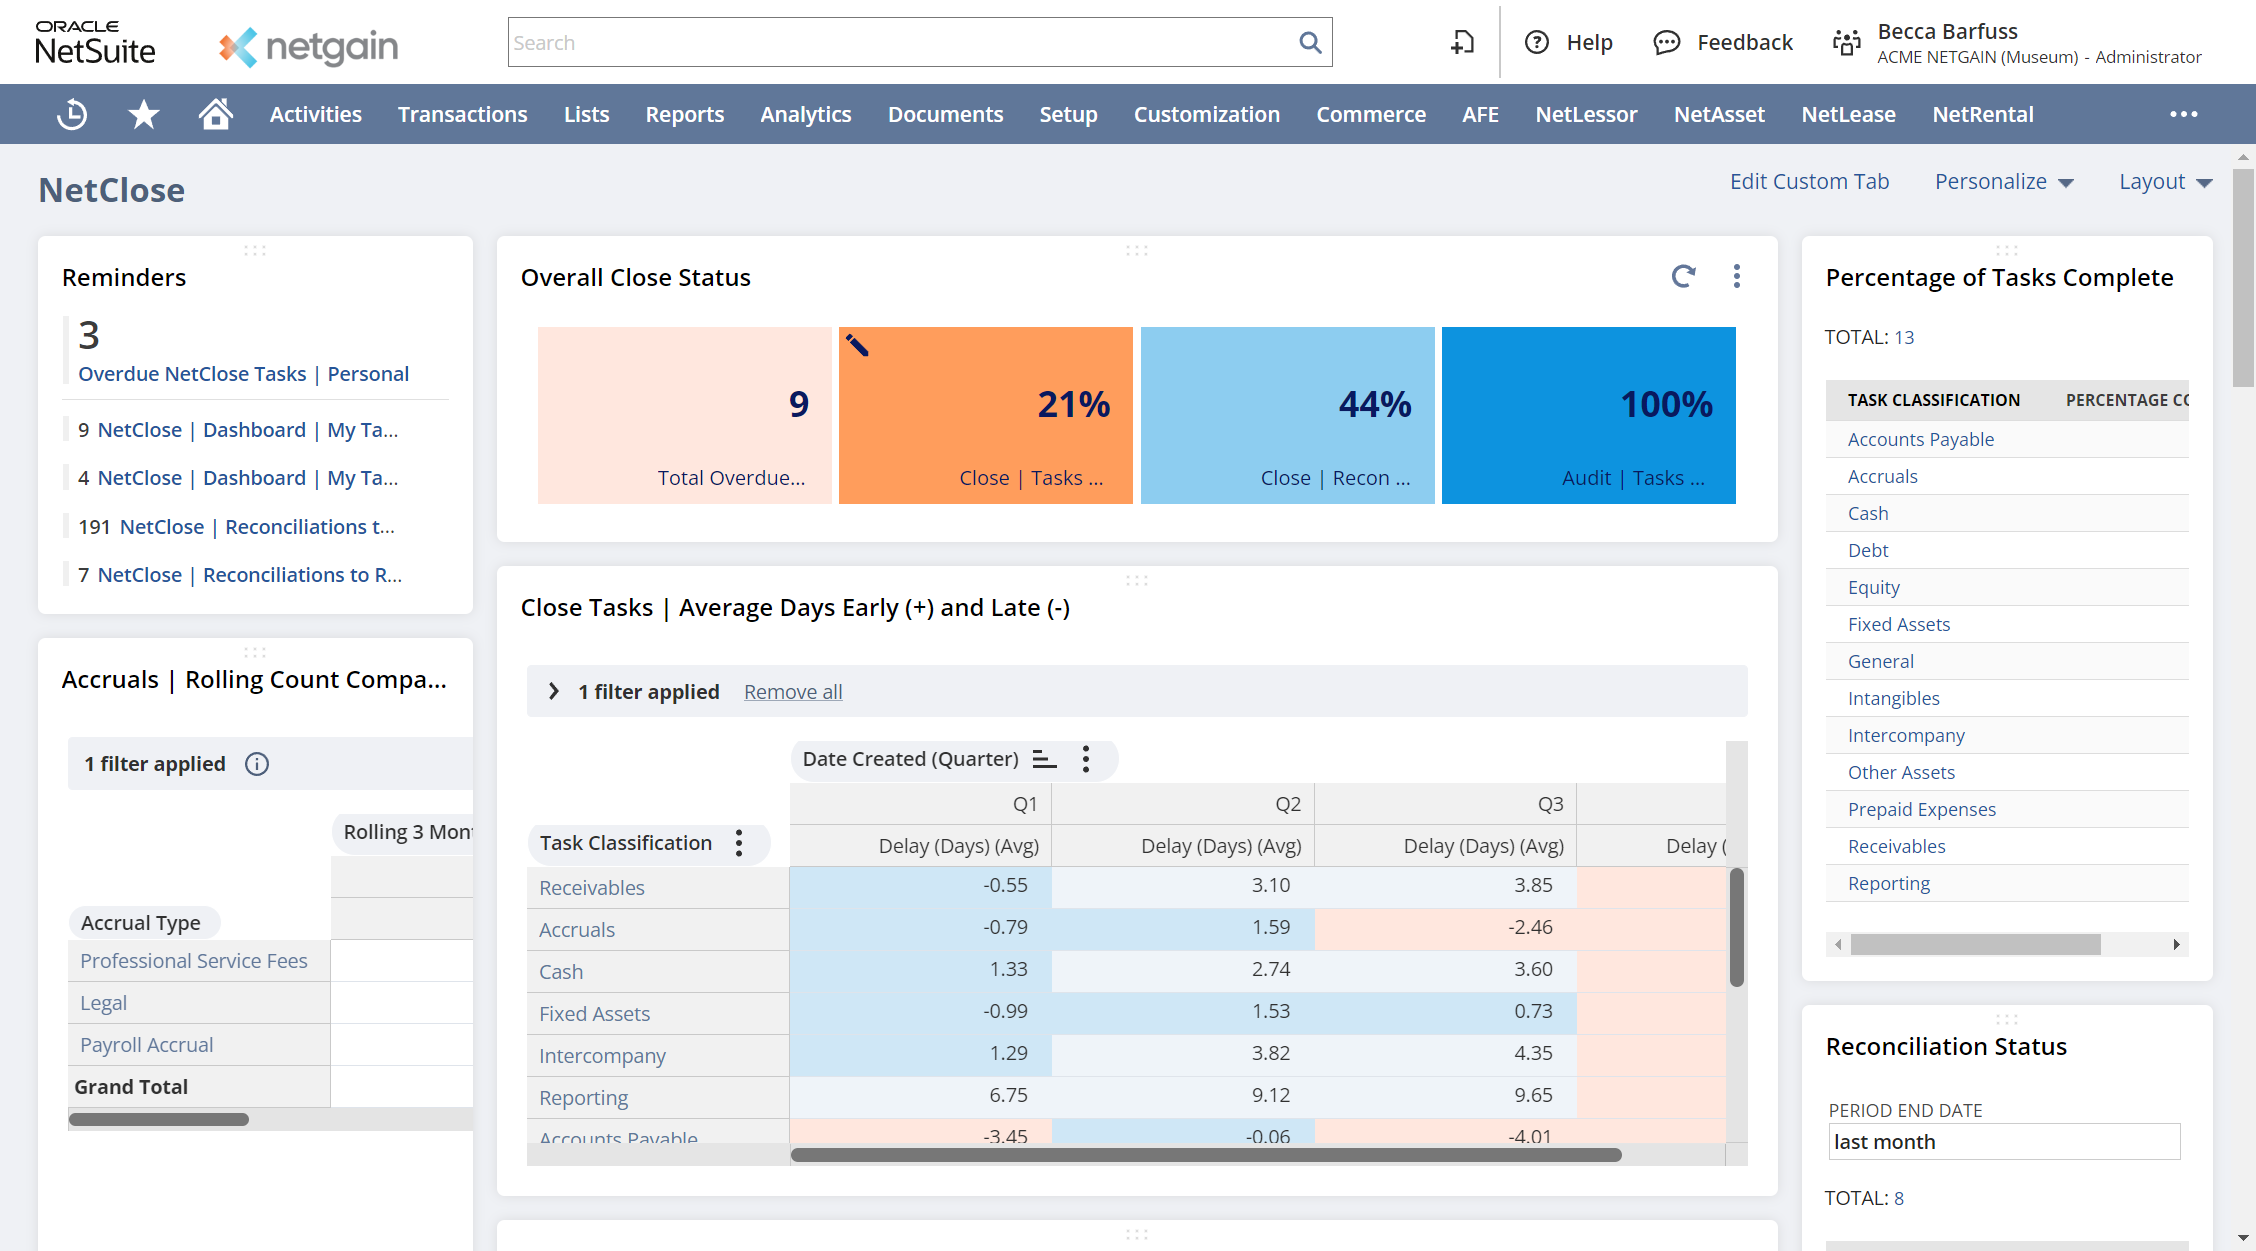Screen dimensions: 2256x1251
Task: Open the Create New icon beside search
Action: click(1462, 43)
